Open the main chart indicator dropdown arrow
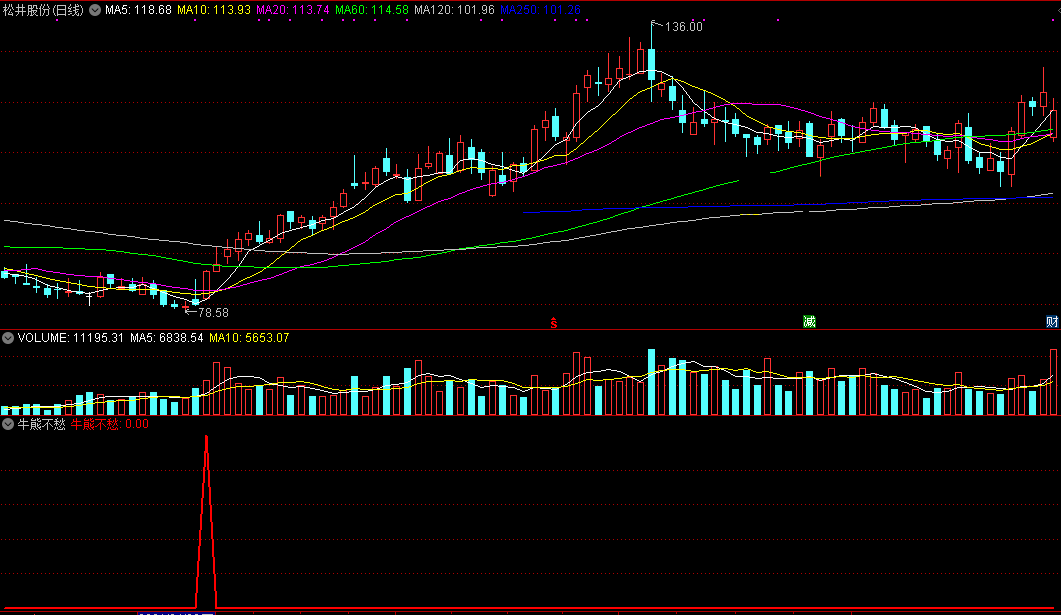This screenshot has width=1061, height=615. (95, 10)
